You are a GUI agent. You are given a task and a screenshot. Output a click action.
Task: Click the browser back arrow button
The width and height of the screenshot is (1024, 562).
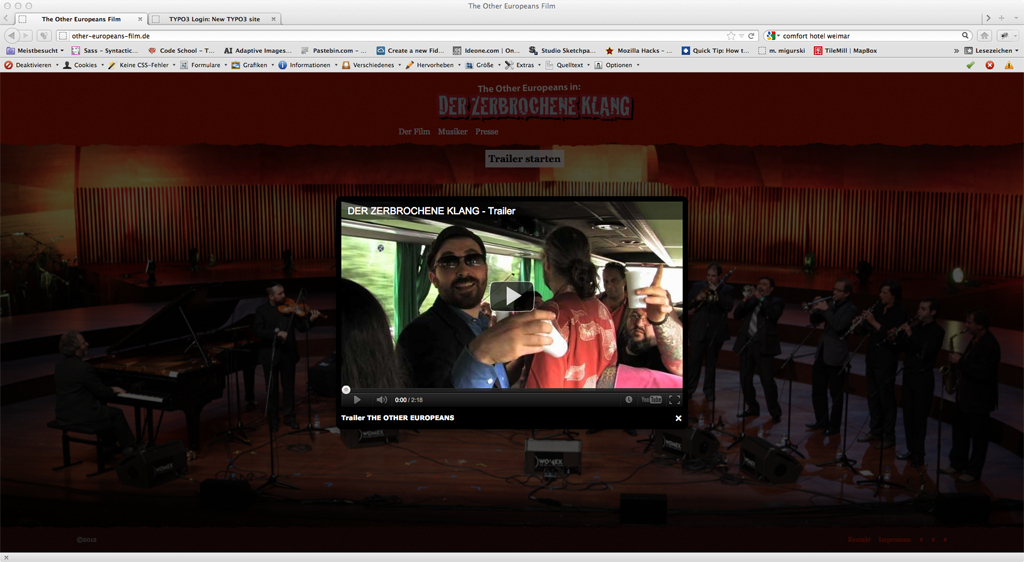coord(12,35)
